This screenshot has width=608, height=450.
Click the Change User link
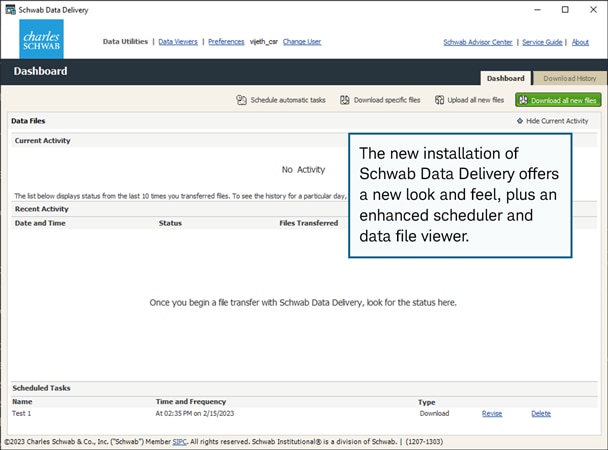302,41
